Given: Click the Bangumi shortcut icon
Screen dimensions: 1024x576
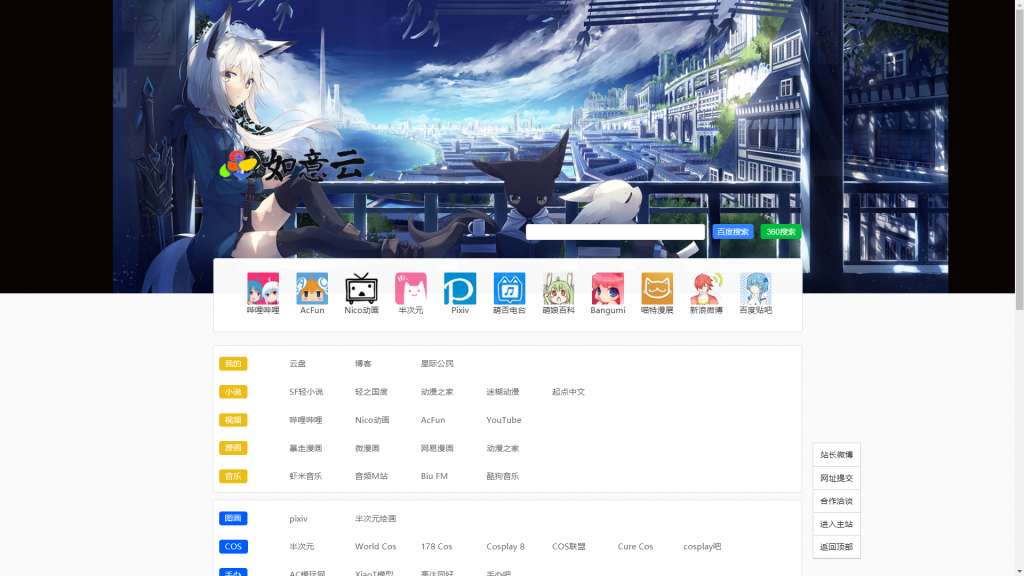Looking at the screenshot, I should pos(607,289).
